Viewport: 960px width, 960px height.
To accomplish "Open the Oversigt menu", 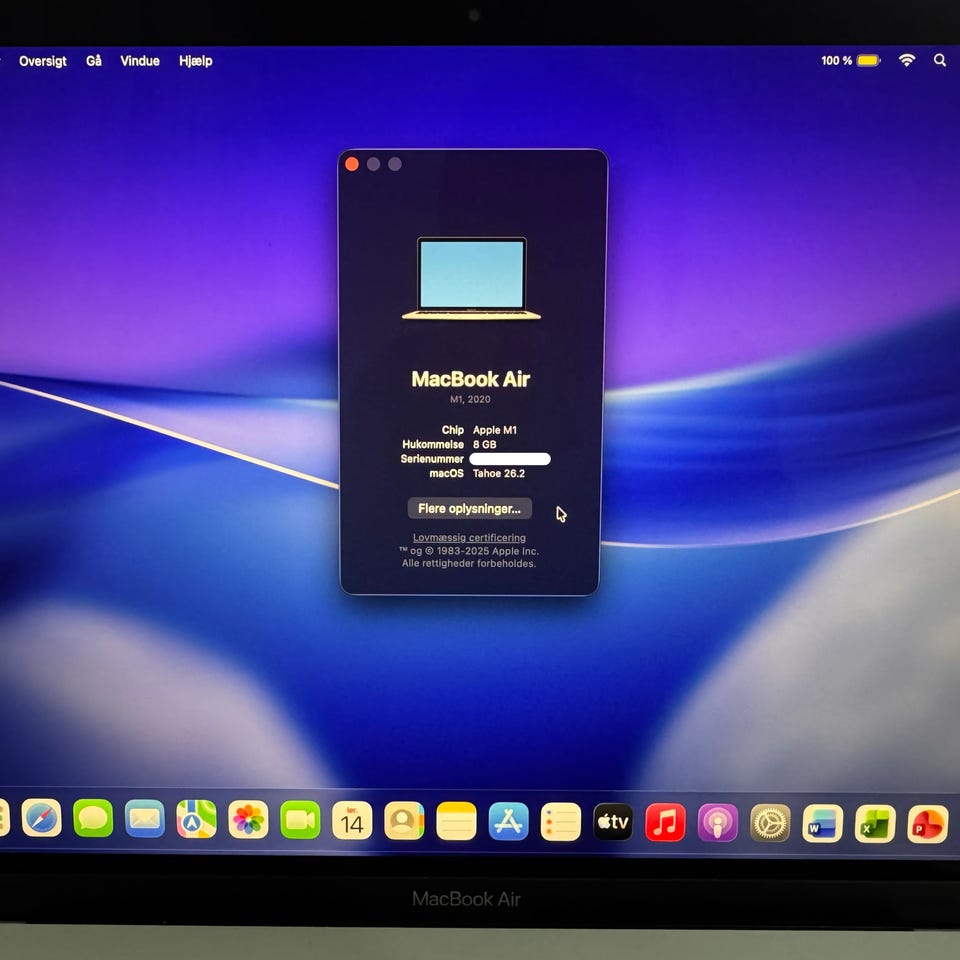I will click(x=43, y=61).
